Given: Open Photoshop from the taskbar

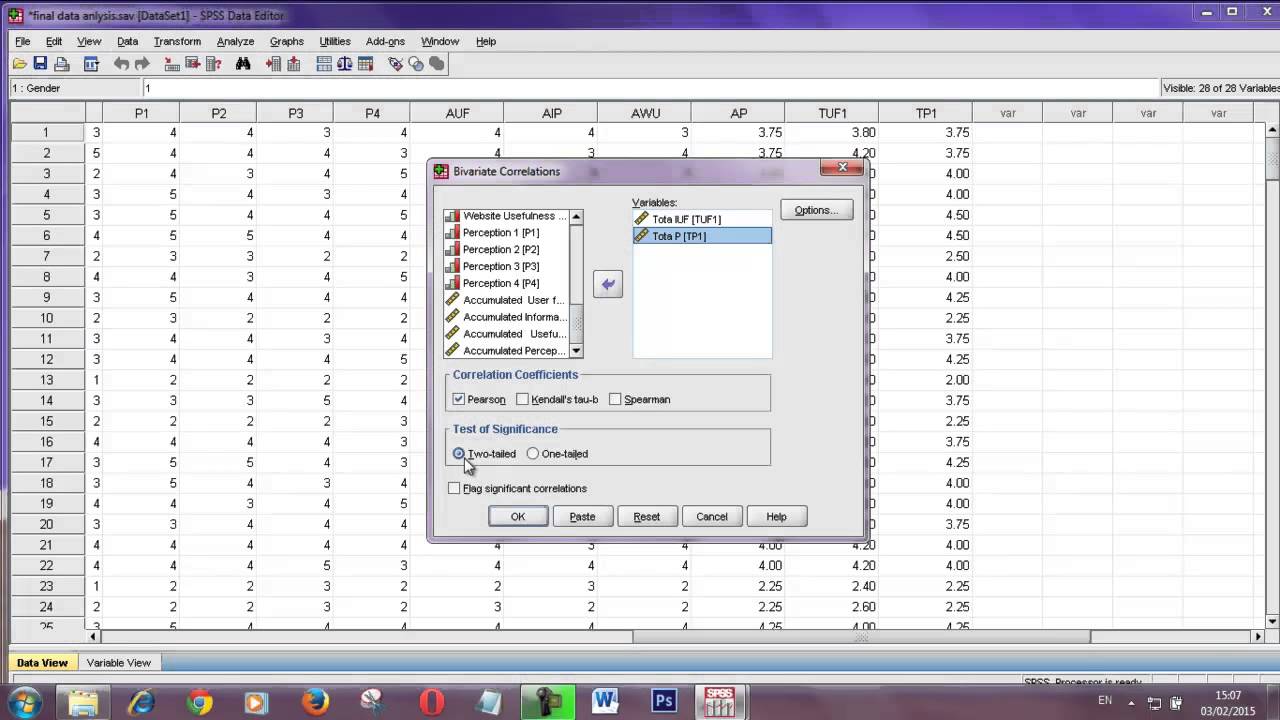Looking at the screenshot, I should [x=663, y=701].
